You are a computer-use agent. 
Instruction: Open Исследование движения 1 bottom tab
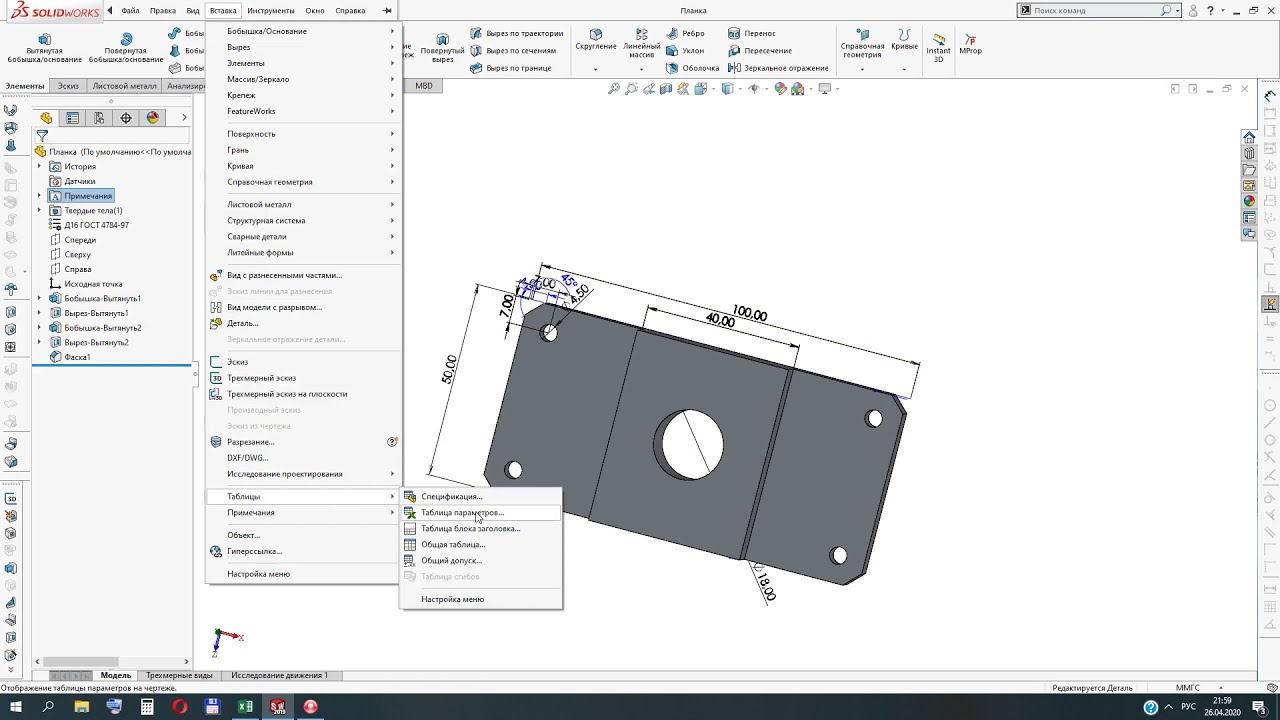279,676
